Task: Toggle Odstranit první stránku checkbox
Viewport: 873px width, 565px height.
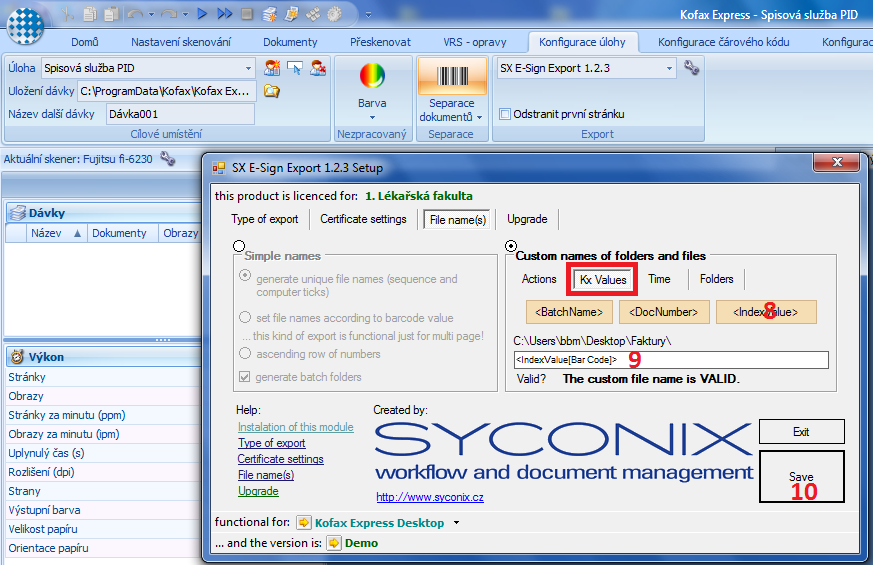Action: (505, 114)
